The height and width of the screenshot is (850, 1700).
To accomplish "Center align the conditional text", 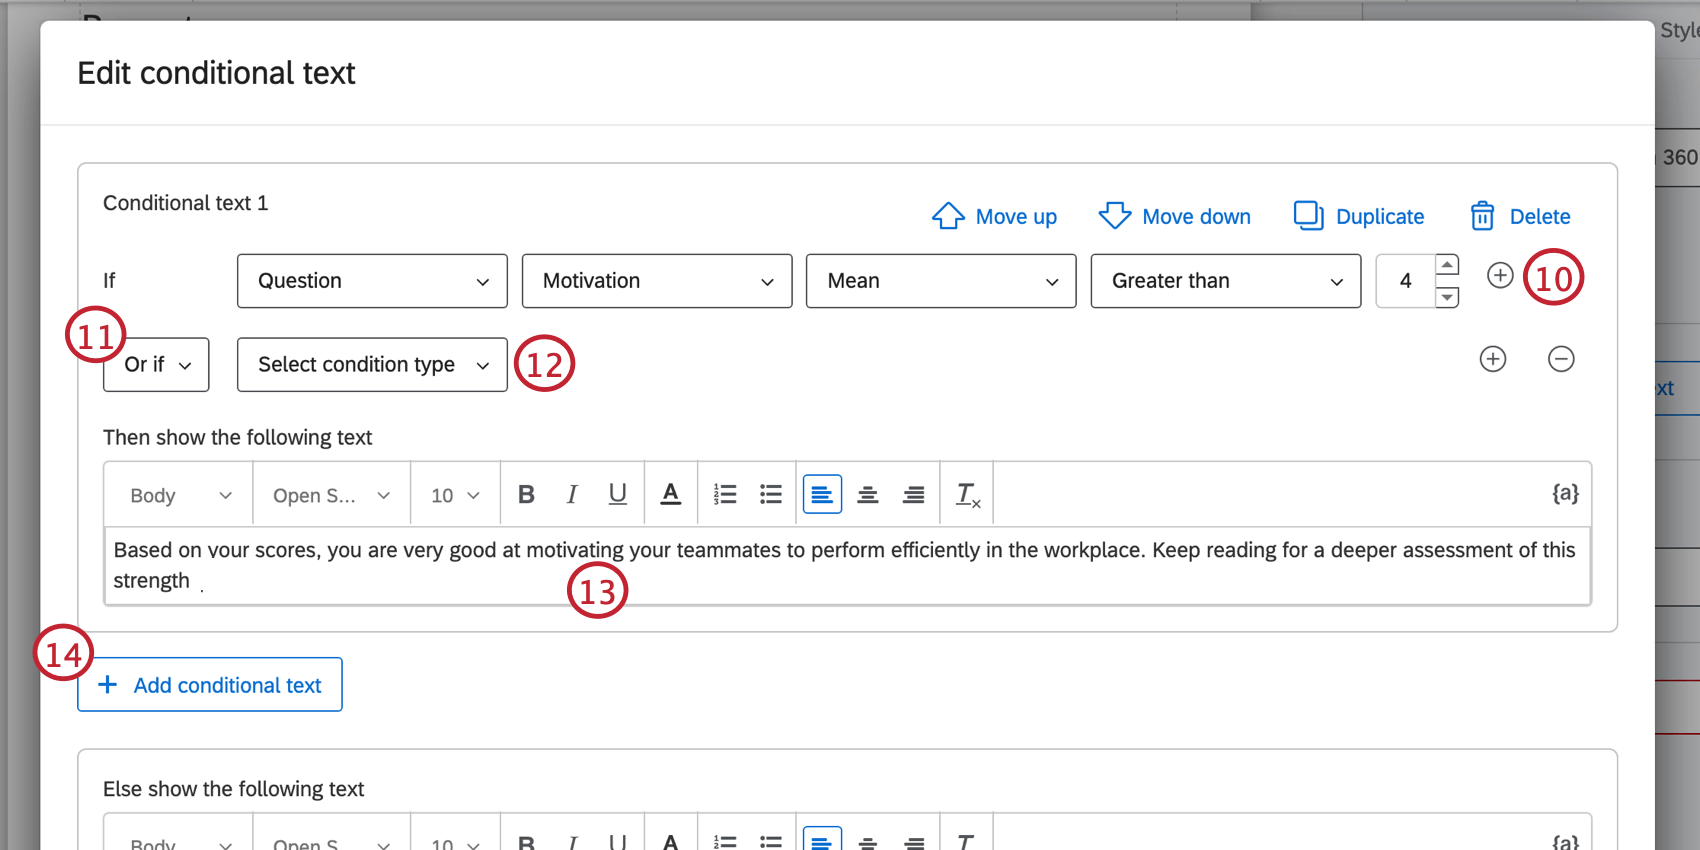I will pyautogui.click(x=868, y=494).
